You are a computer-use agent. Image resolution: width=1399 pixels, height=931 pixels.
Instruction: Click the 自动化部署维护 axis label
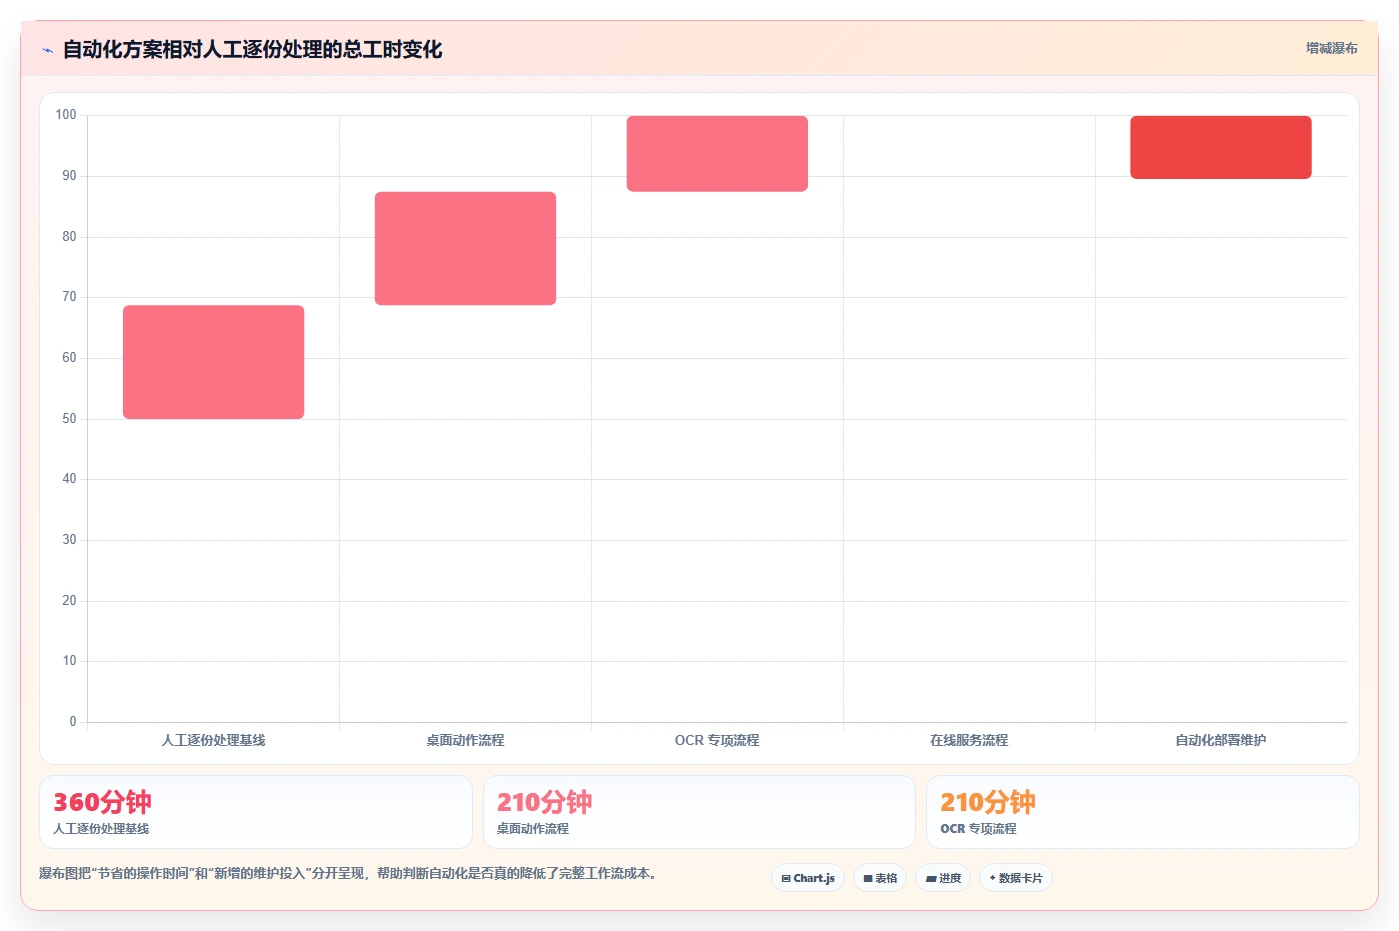pos(1220,740)
